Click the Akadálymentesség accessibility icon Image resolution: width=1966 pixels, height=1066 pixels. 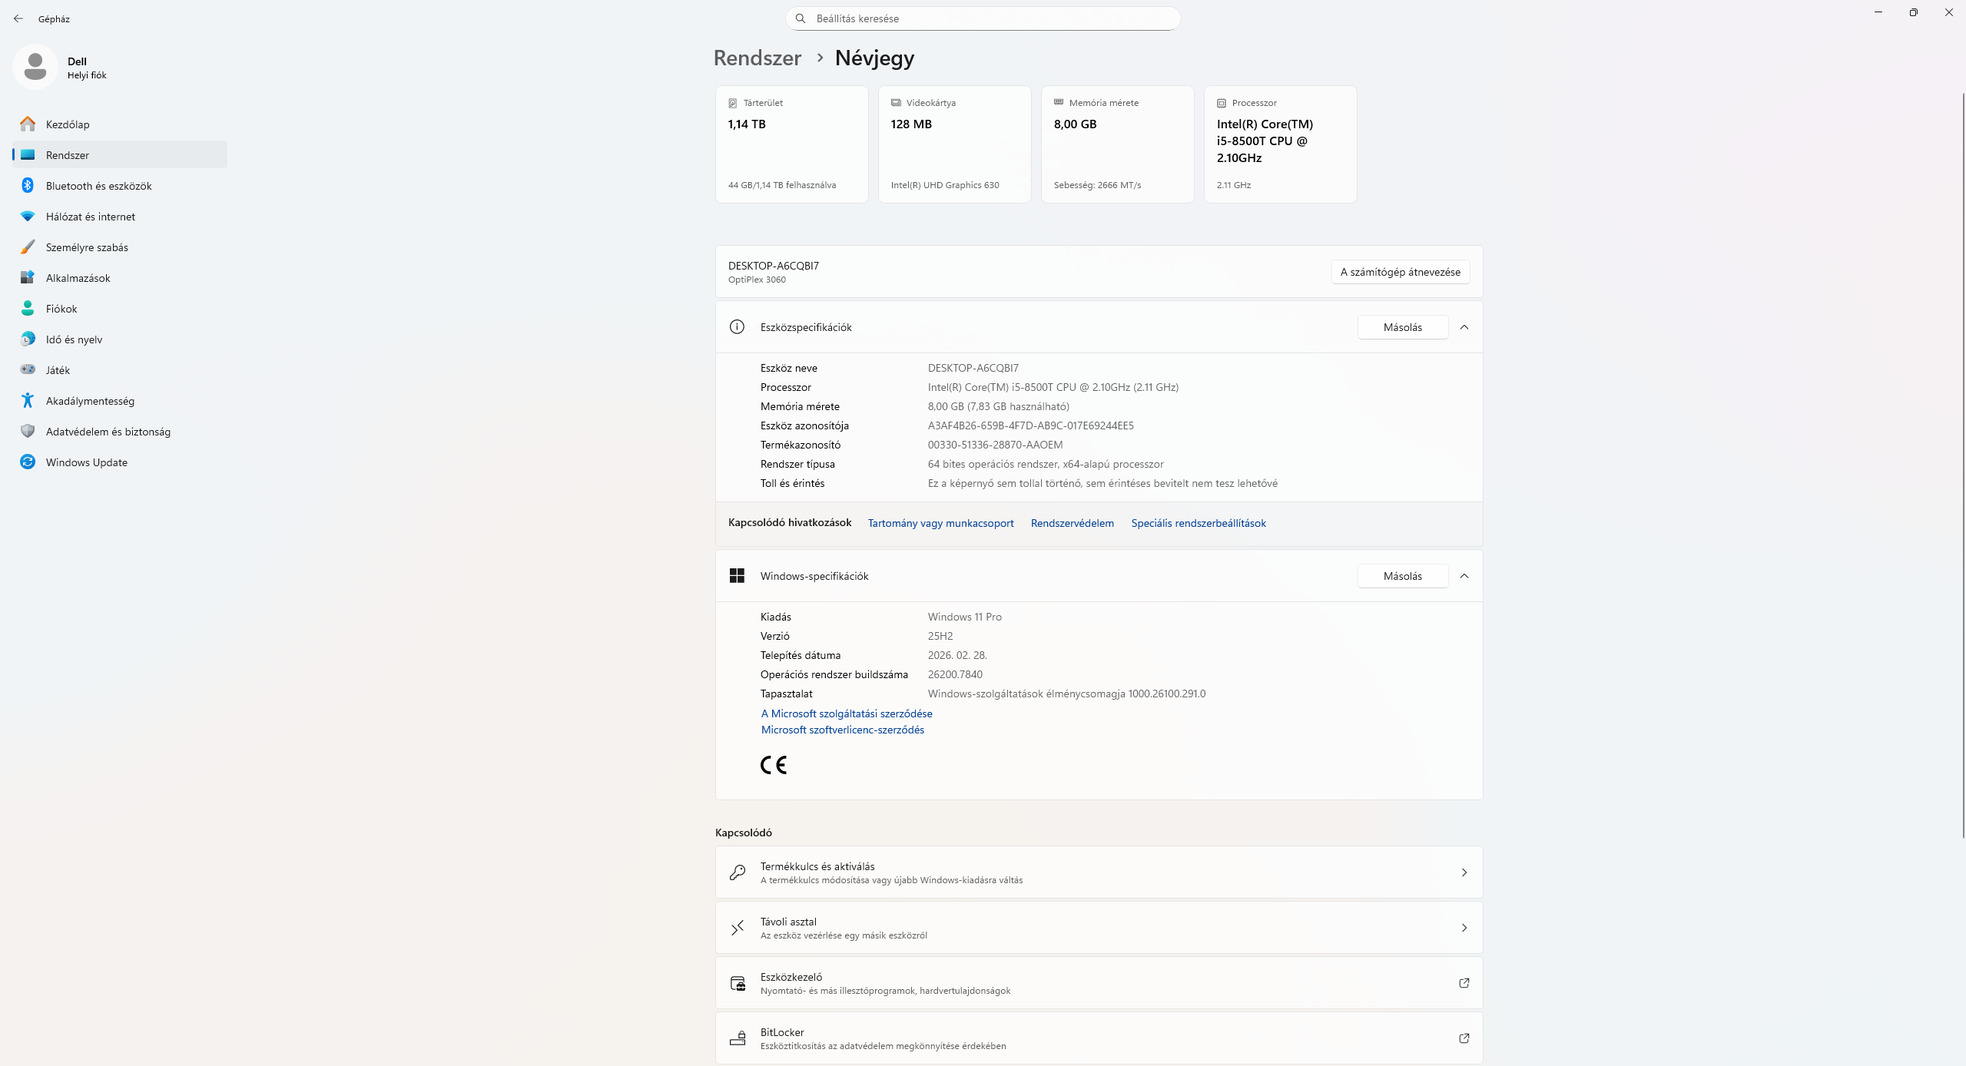(28, 401)
